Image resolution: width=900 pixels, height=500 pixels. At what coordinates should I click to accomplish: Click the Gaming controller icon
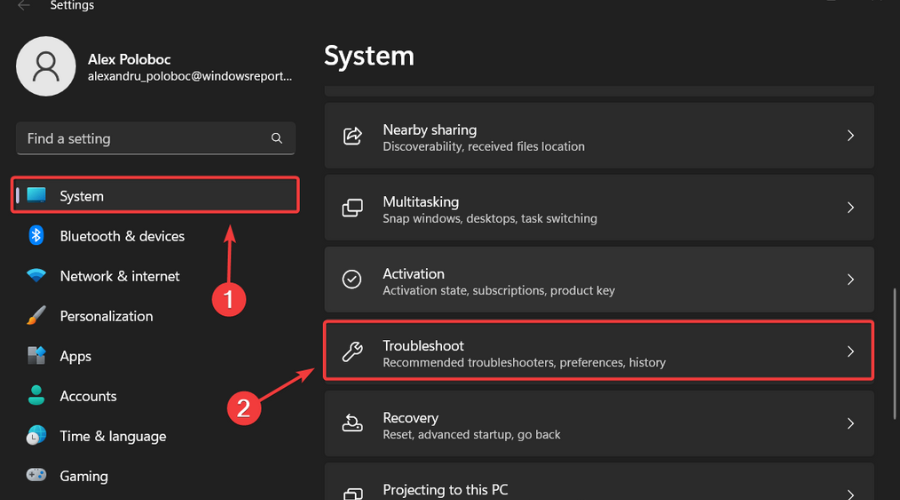point(37,476)
